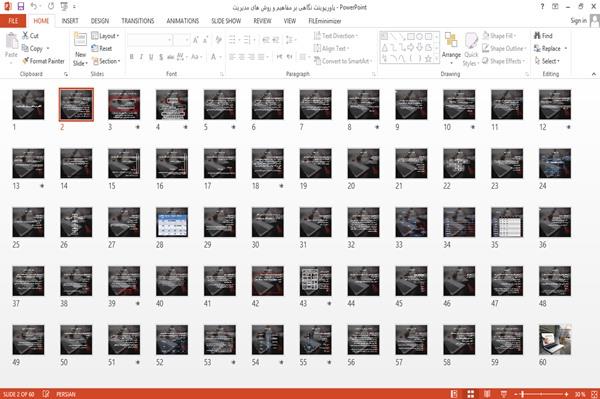Undo the last action
Image resolution: width=600 pixels, height=399 pixels.
click(x=34, y=7)
